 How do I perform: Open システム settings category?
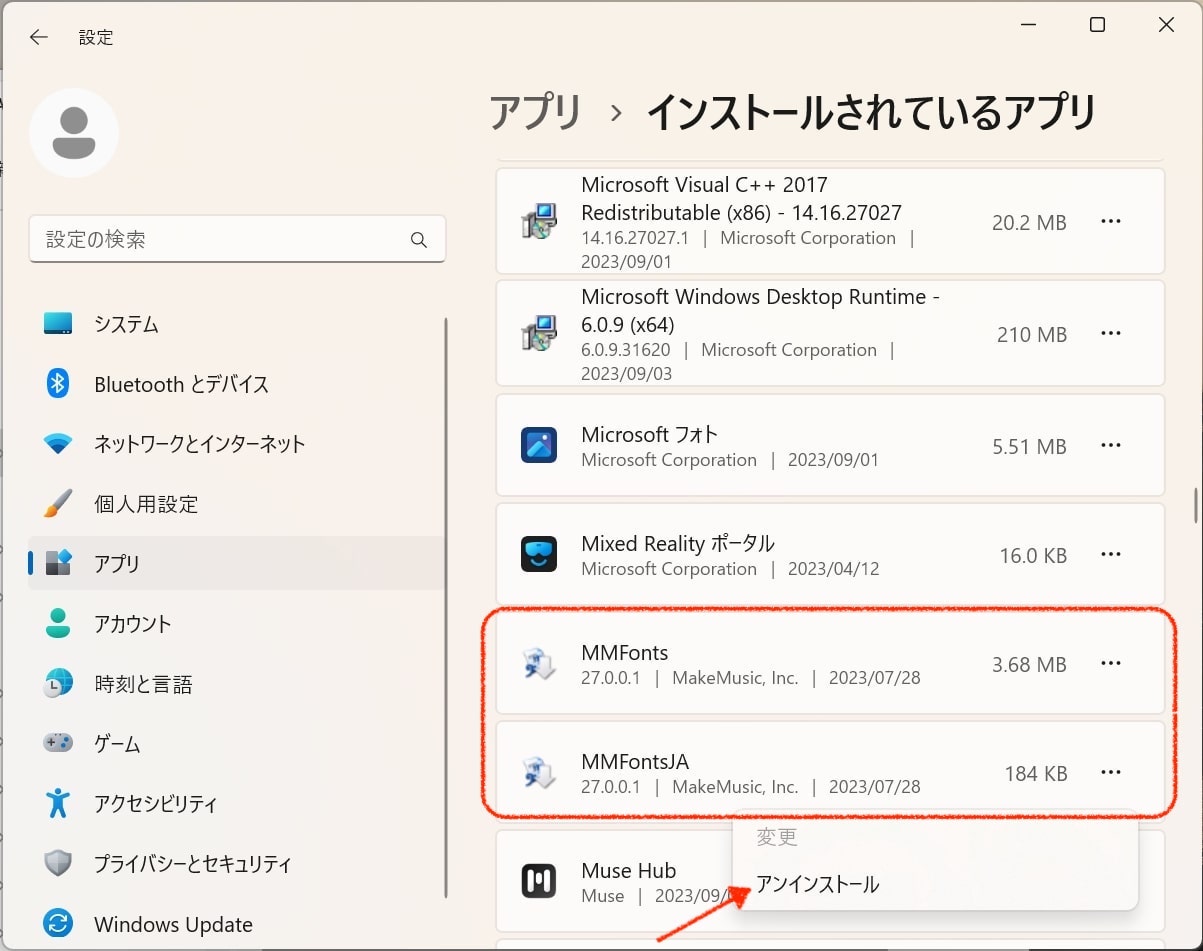tap(236, 324)
